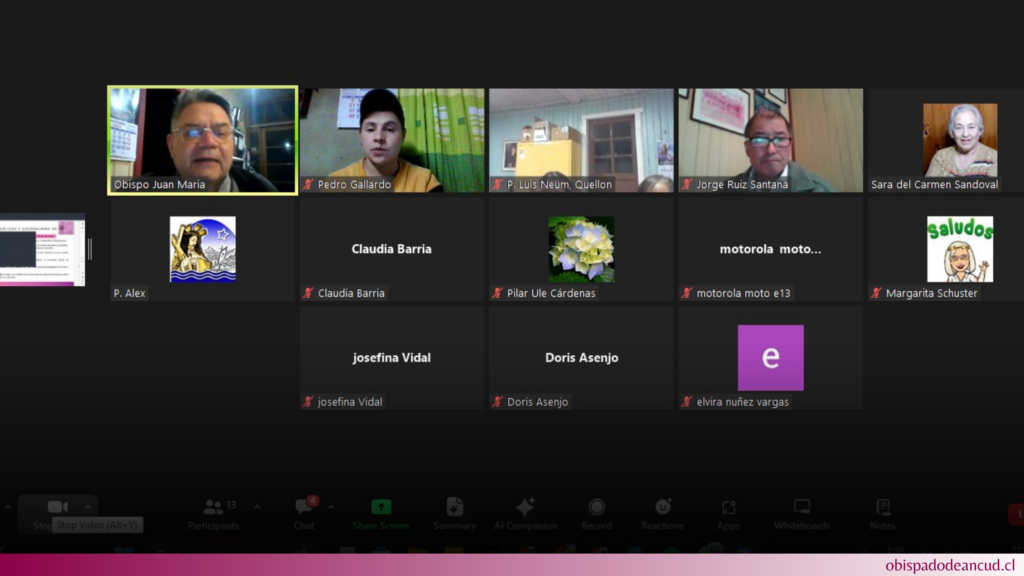Click the shared screen thumbnail on left
1024x576 pixels.
tap(42, 250)
